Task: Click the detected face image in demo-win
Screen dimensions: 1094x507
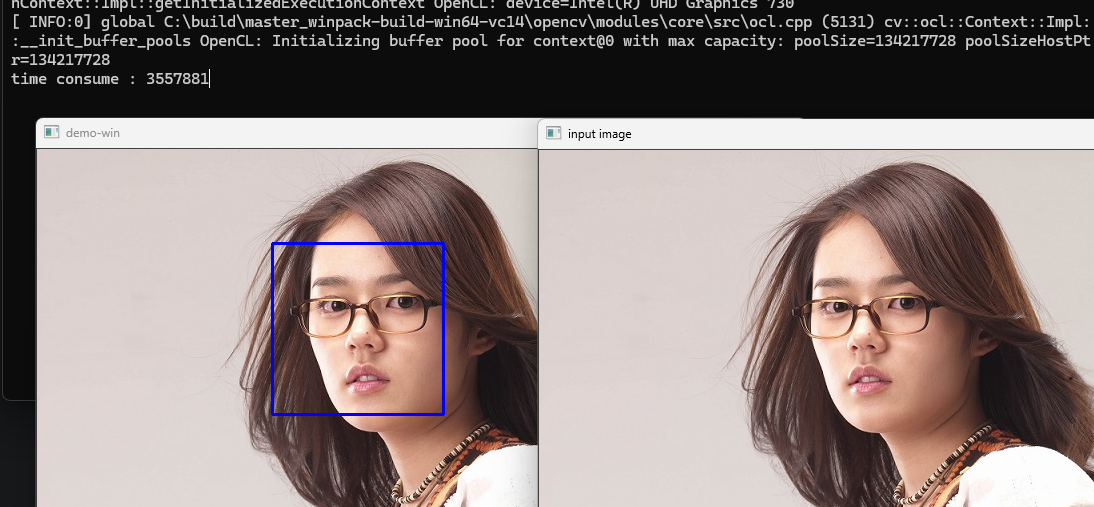Action: click(287, 328)
